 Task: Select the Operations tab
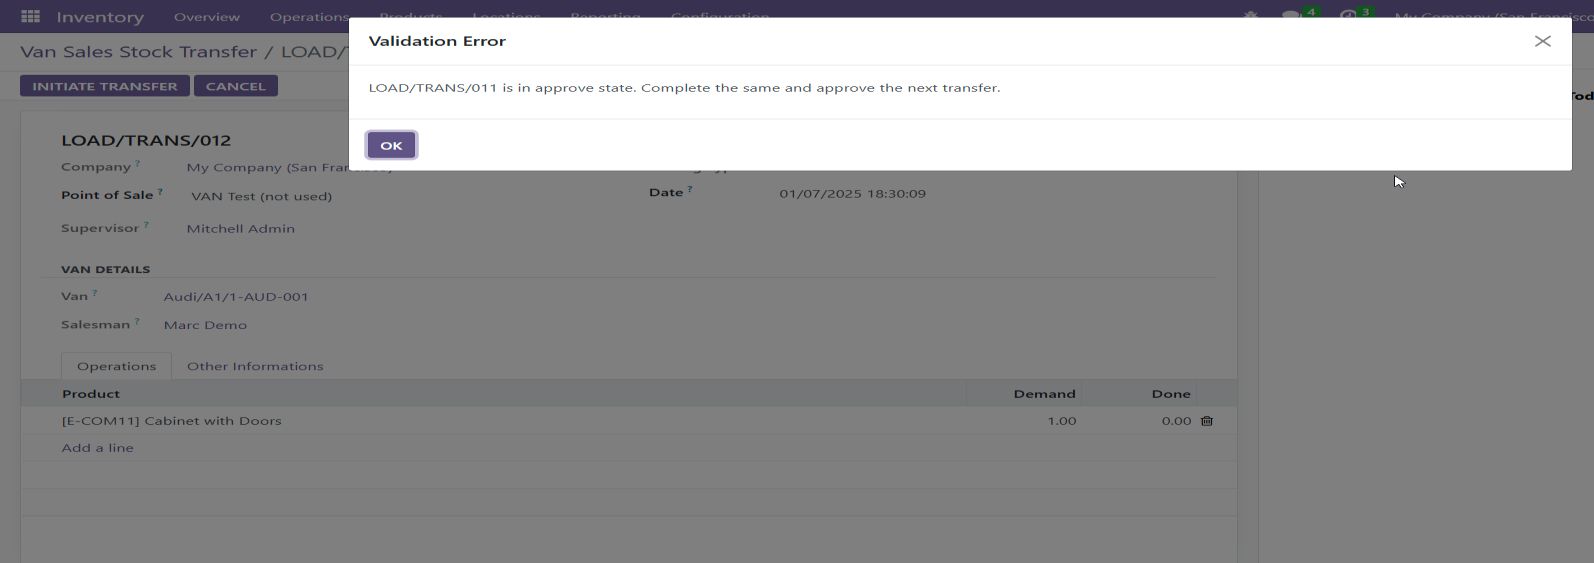tap(116, 366)
